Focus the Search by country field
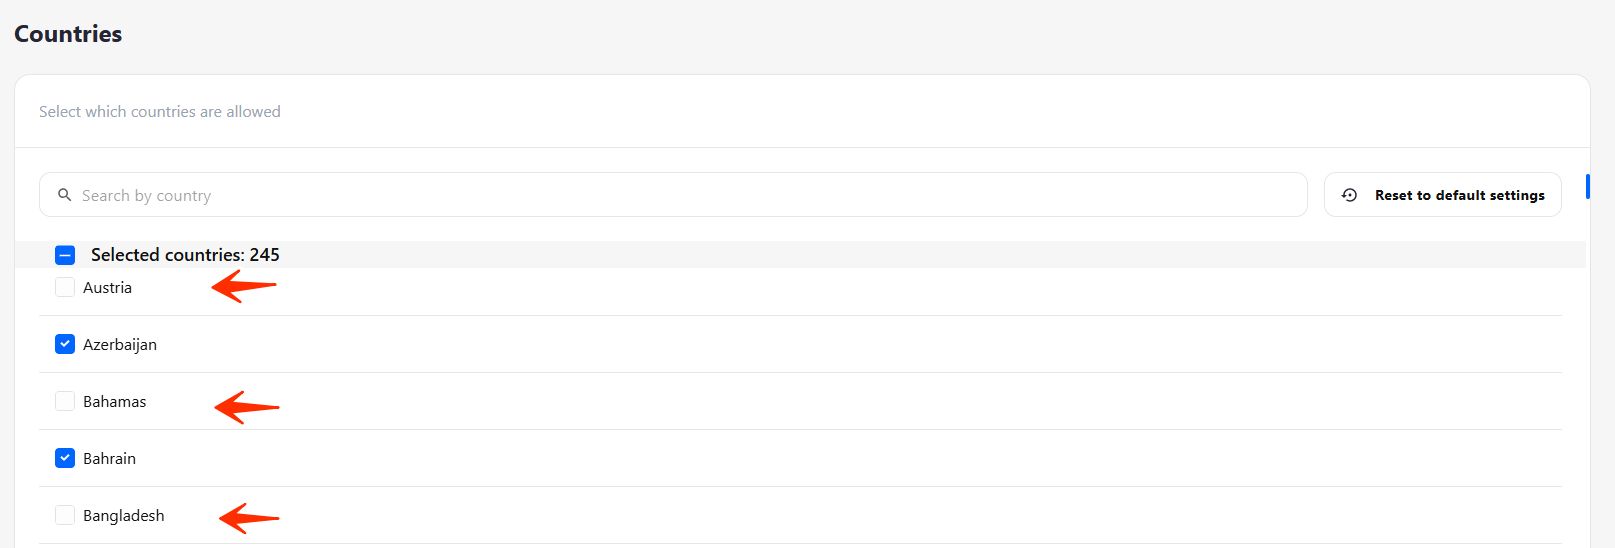 click(x=680, y=195)
